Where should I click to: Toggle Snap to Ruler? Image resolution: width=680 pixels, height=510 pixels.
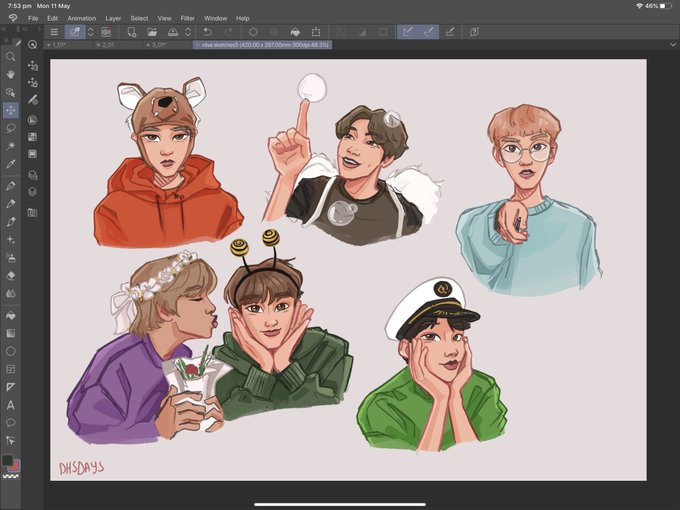click(x=408, y=32)
